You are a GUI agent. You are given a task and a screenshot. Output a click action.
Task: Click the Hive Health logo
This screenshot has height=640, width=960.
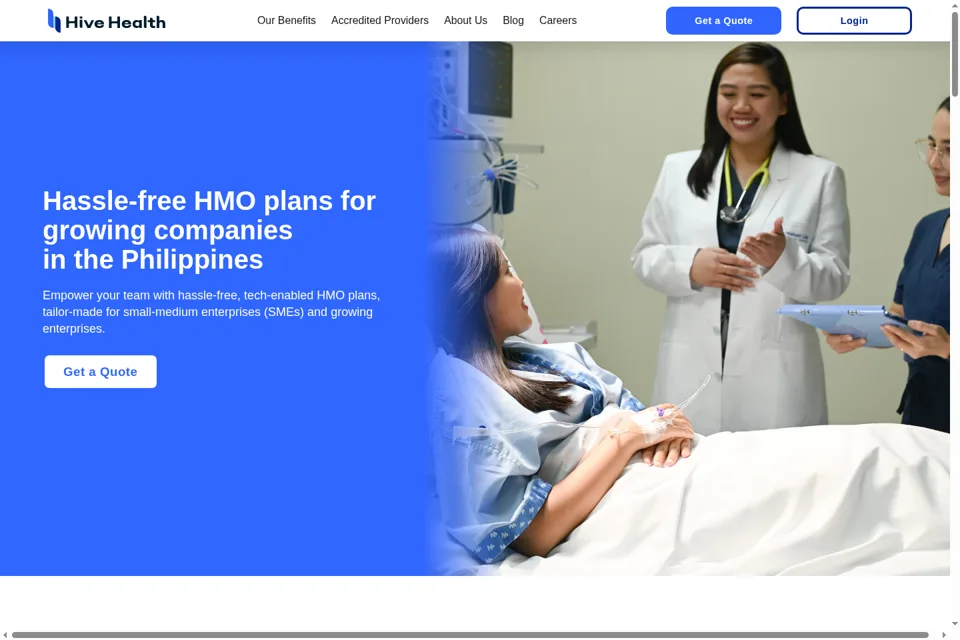pyautogui.click(x=107, y=21)
